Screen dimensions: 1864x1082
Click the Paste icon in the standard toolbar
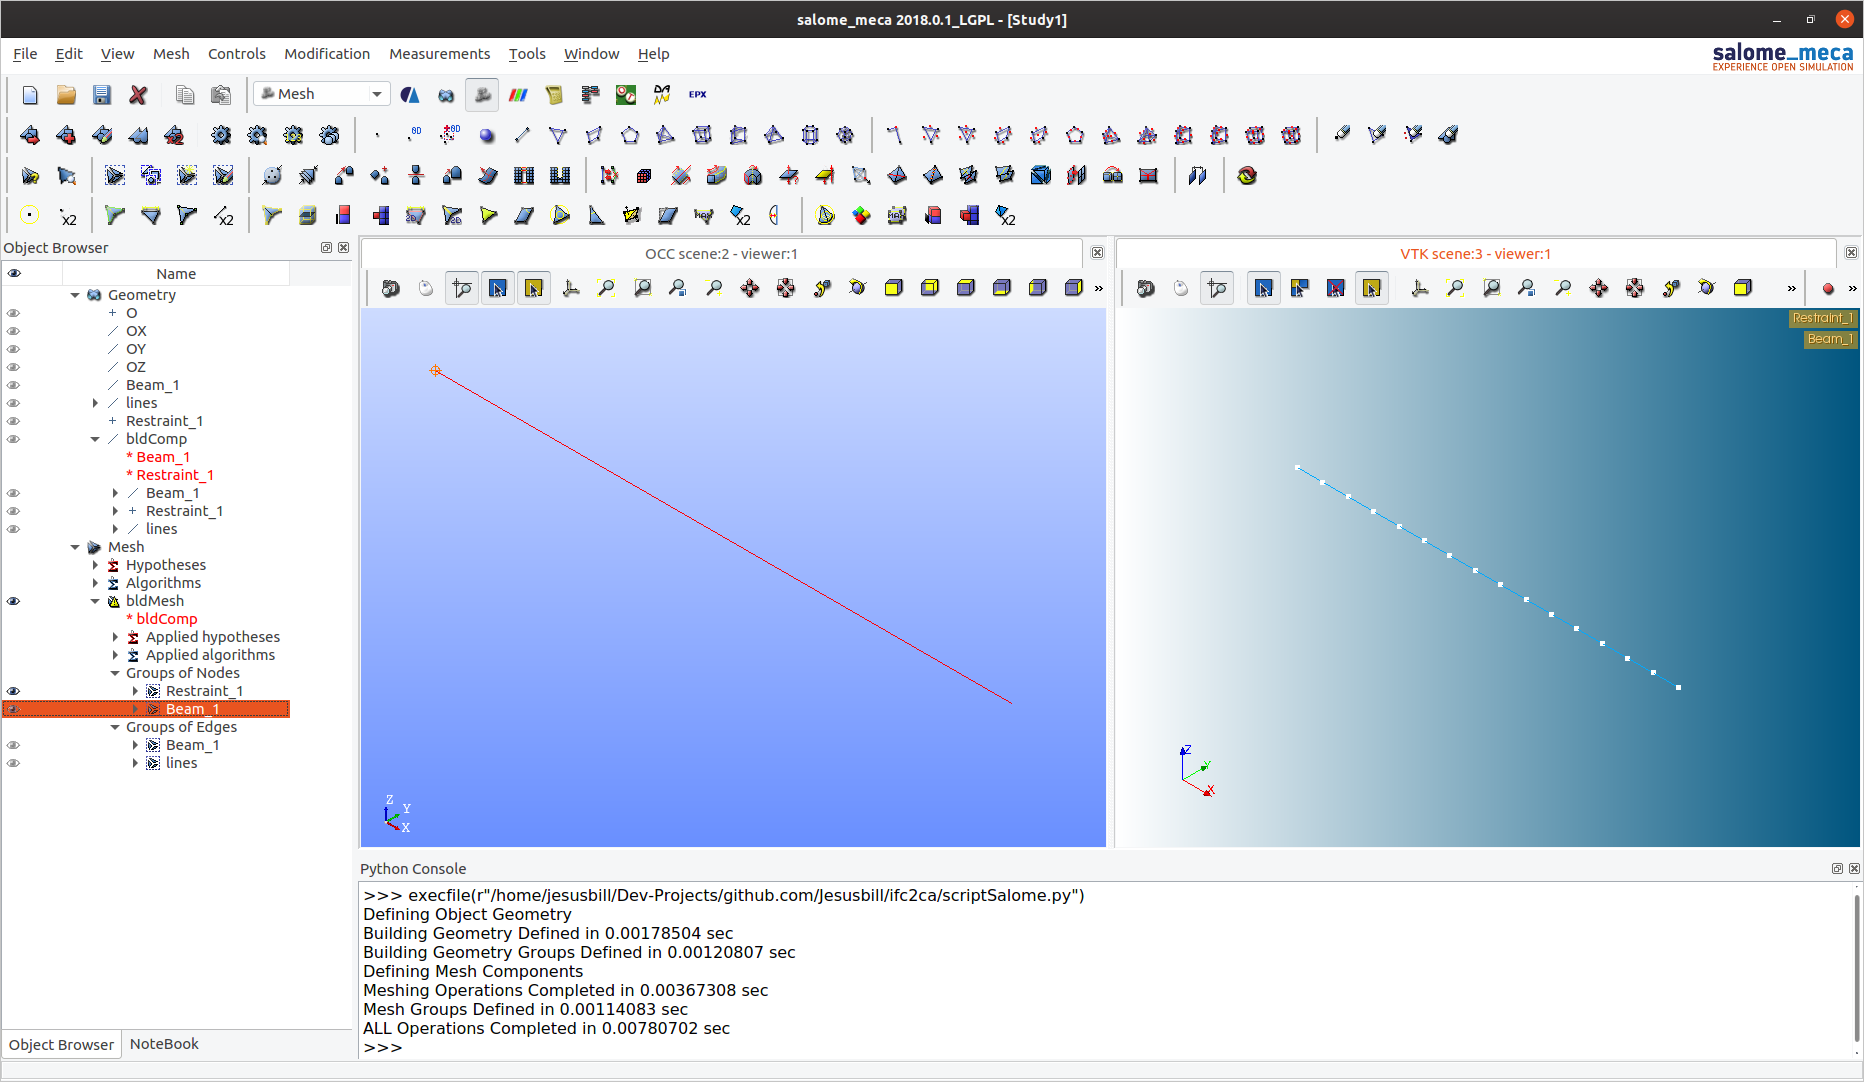(220, 94)
